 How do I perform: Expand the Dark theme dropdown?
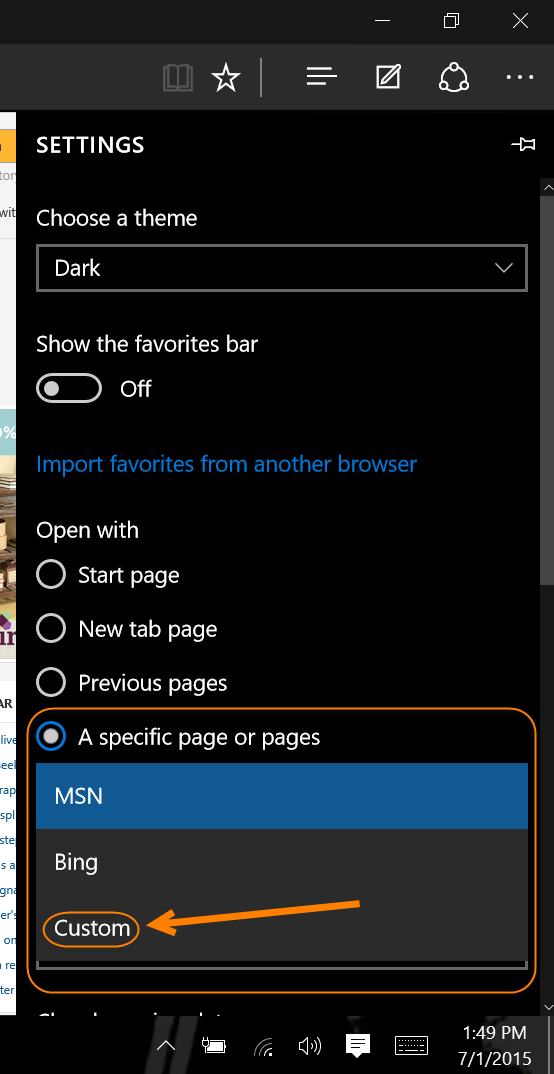tap(281, 268)
